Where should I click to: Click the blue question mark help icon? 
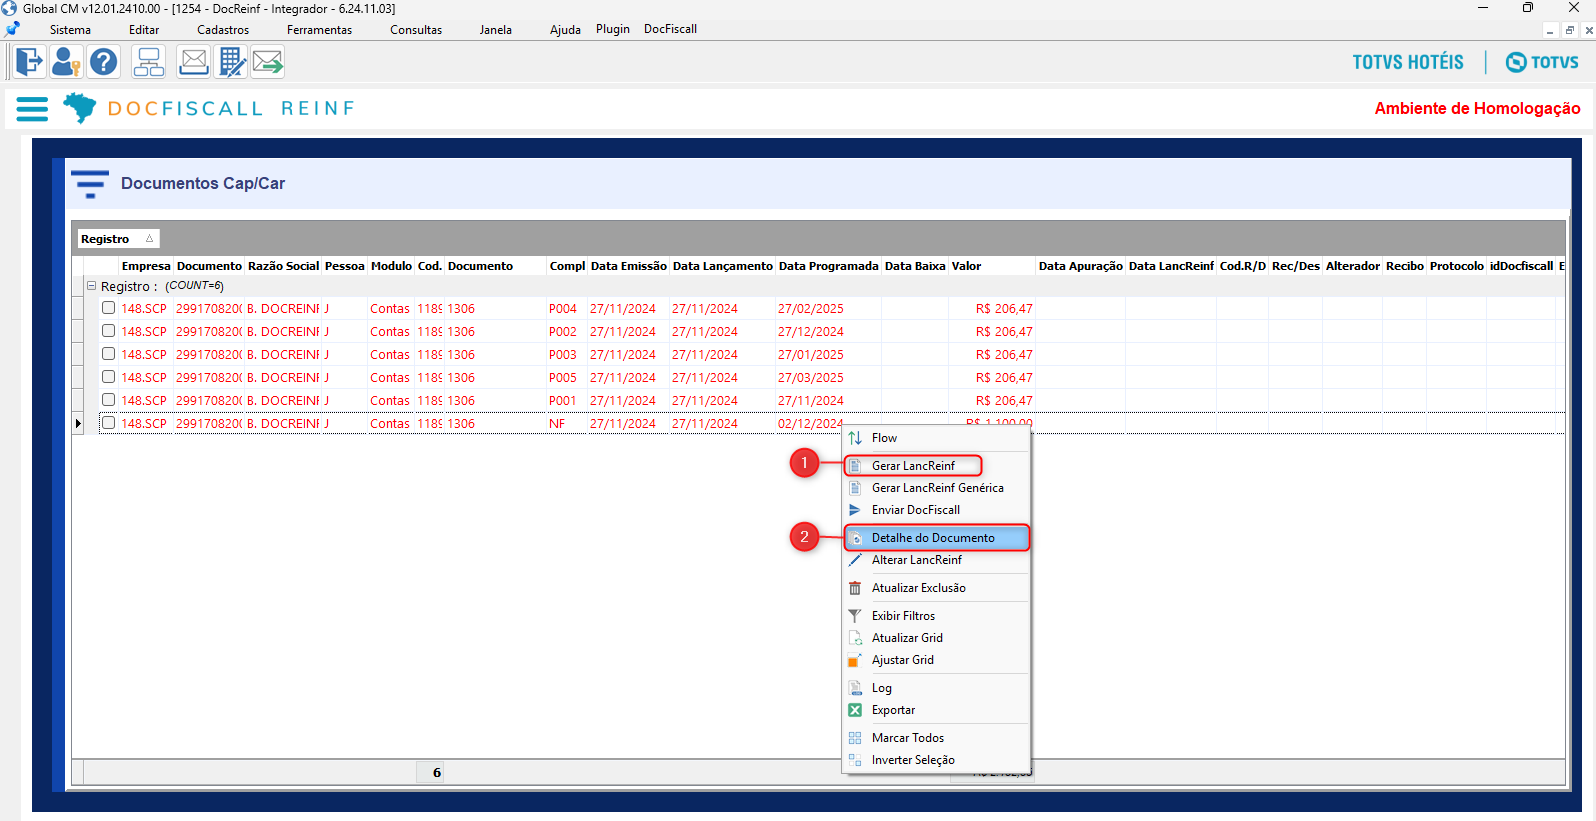(x=103, y=62)
